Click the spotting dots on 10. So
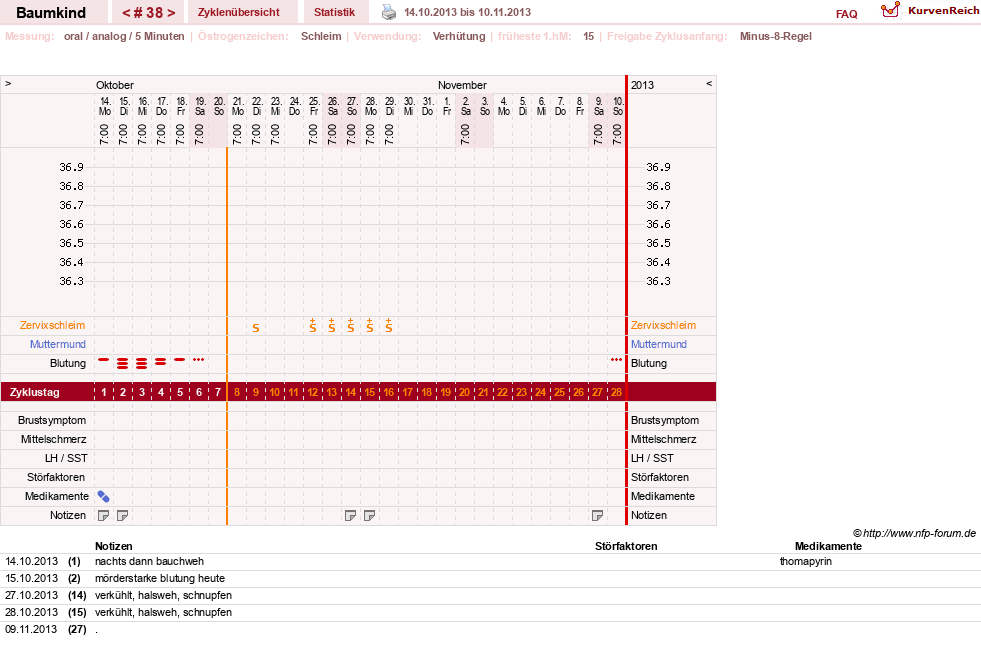 [x=616, y=360]
